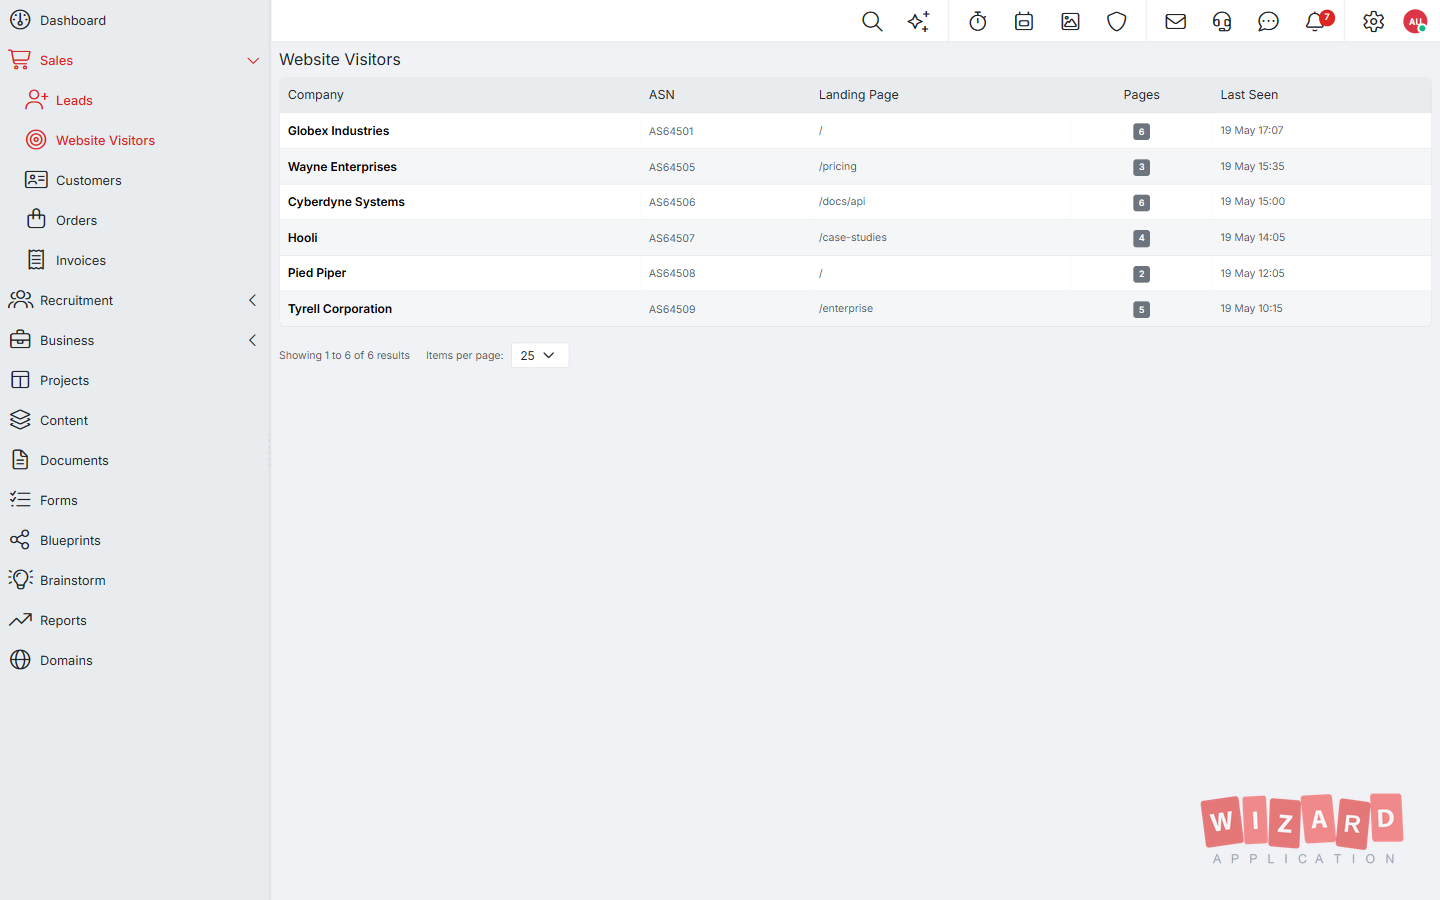
Task: Click the Website Visitors target icon
Action: click(36, 140)
